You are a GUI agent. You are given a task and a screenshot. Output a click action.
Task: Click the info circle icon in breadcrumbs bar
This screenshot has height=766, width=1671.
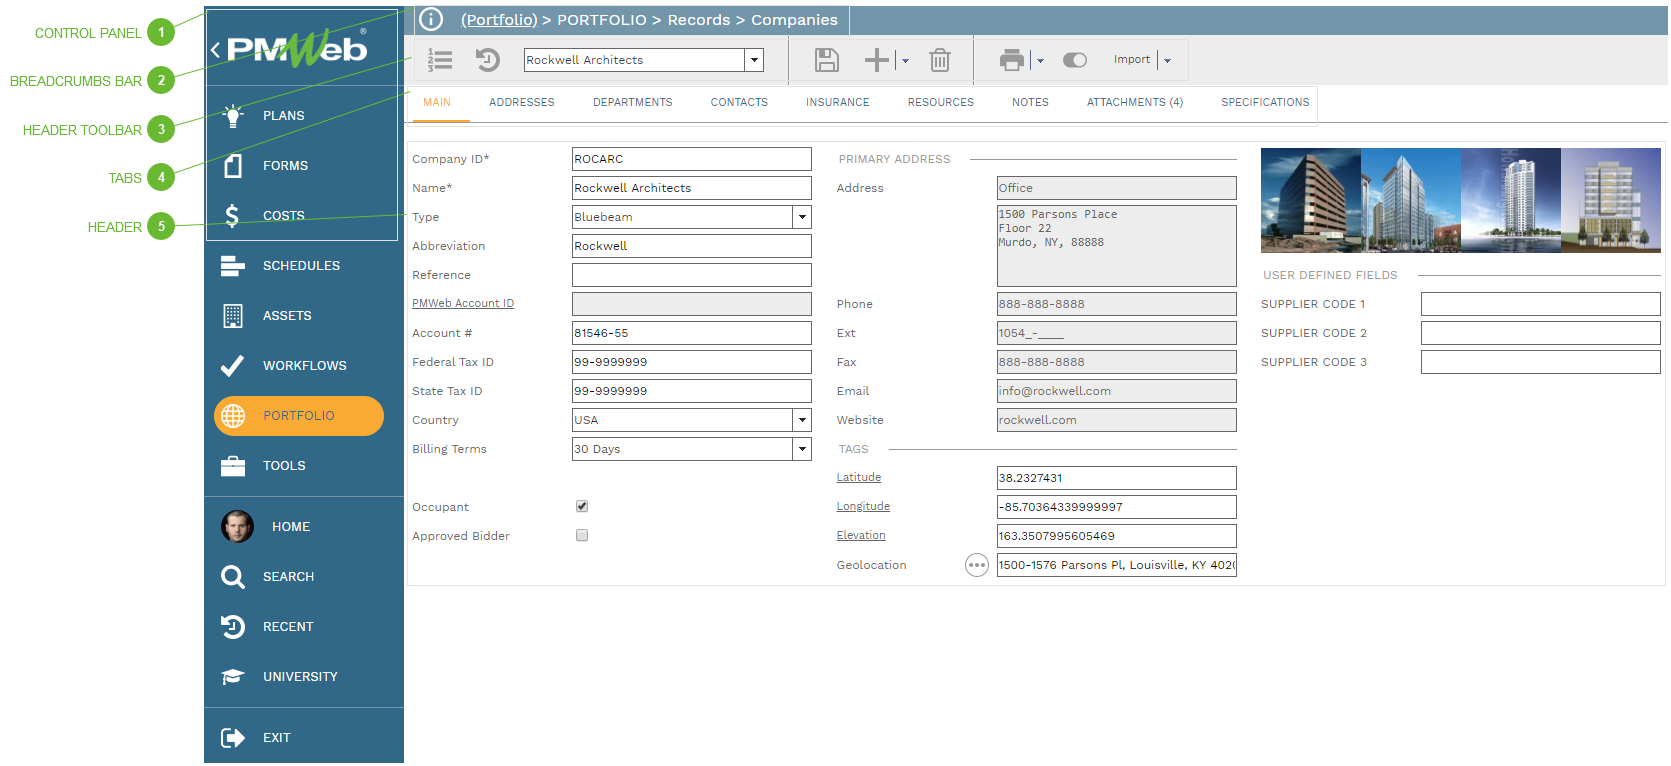coord(431,19)
